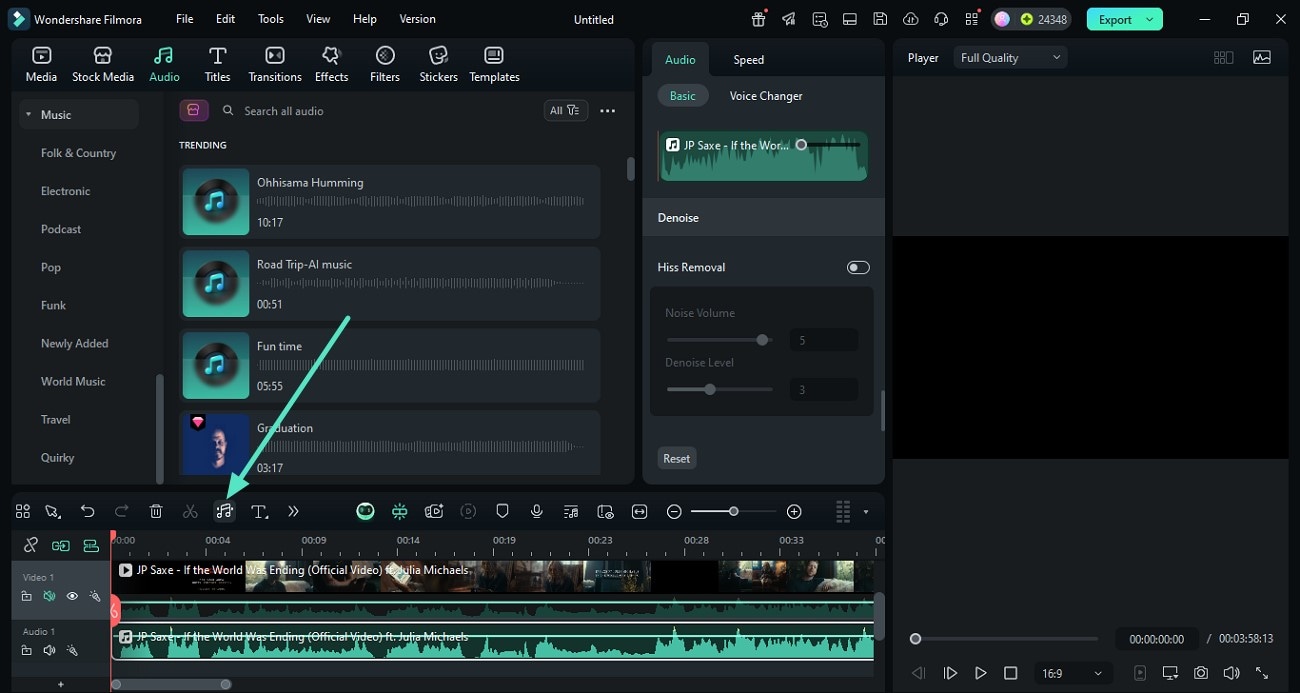This screenshot has height=693, width=1300.
Task: Select the Split scissors tool
Action: [190, 511]
